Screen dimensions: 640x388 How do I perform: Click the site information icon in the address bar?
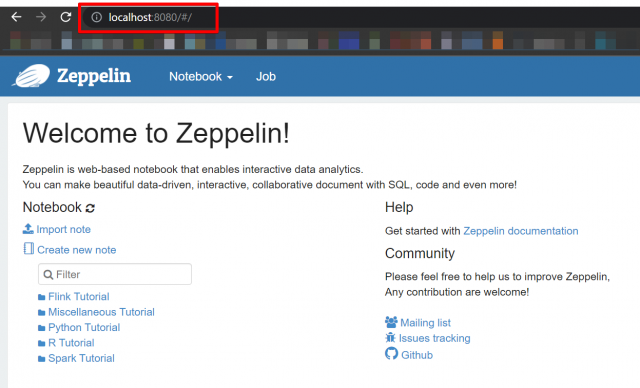click(x=96, y=17)
